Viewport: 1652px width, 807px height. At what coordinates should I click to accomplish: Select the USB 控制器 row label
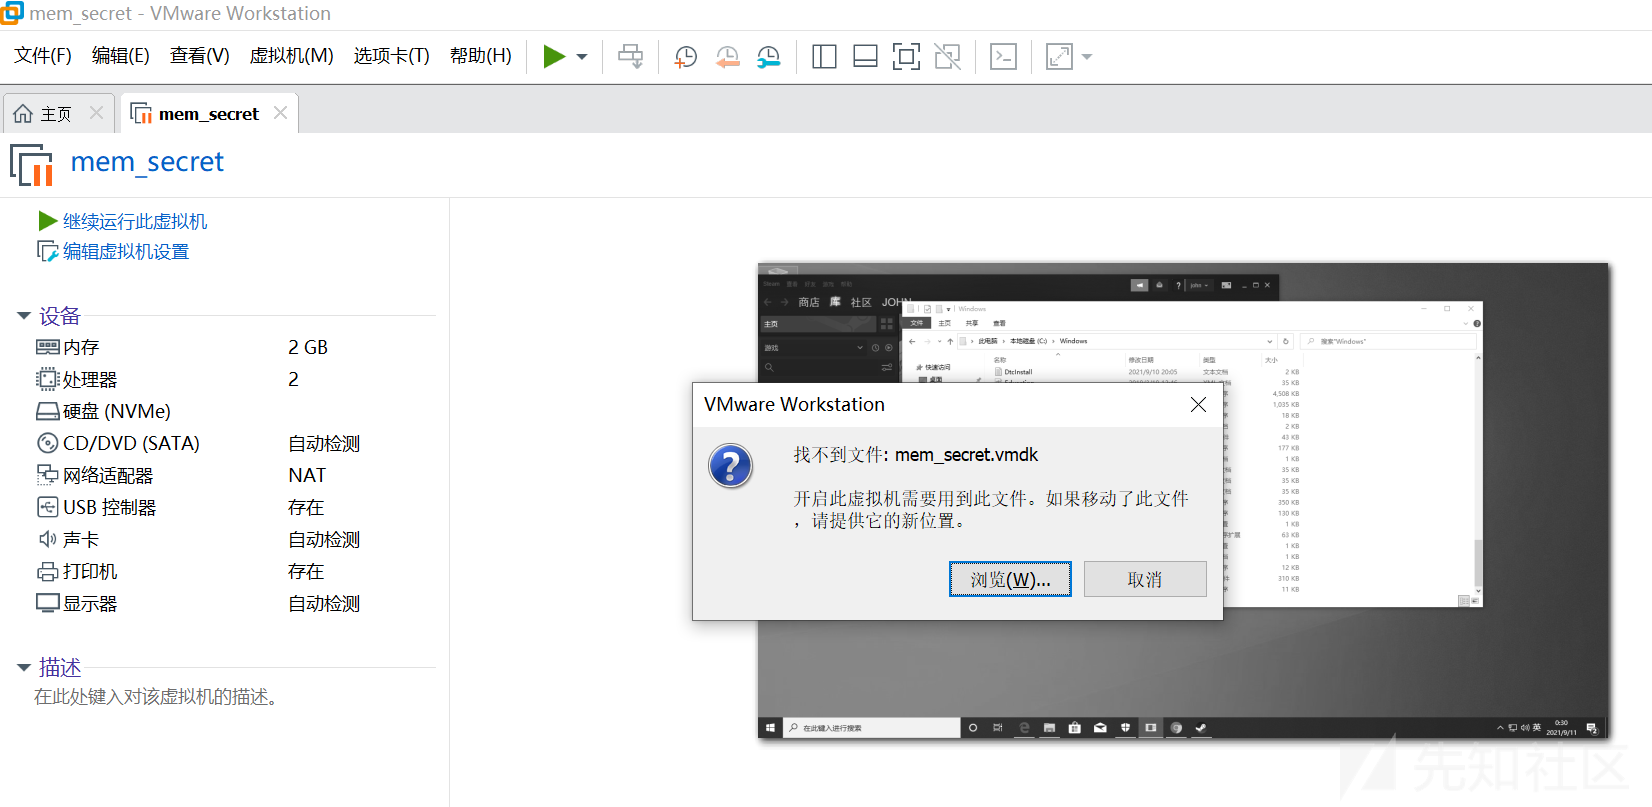tap(110, 507)
